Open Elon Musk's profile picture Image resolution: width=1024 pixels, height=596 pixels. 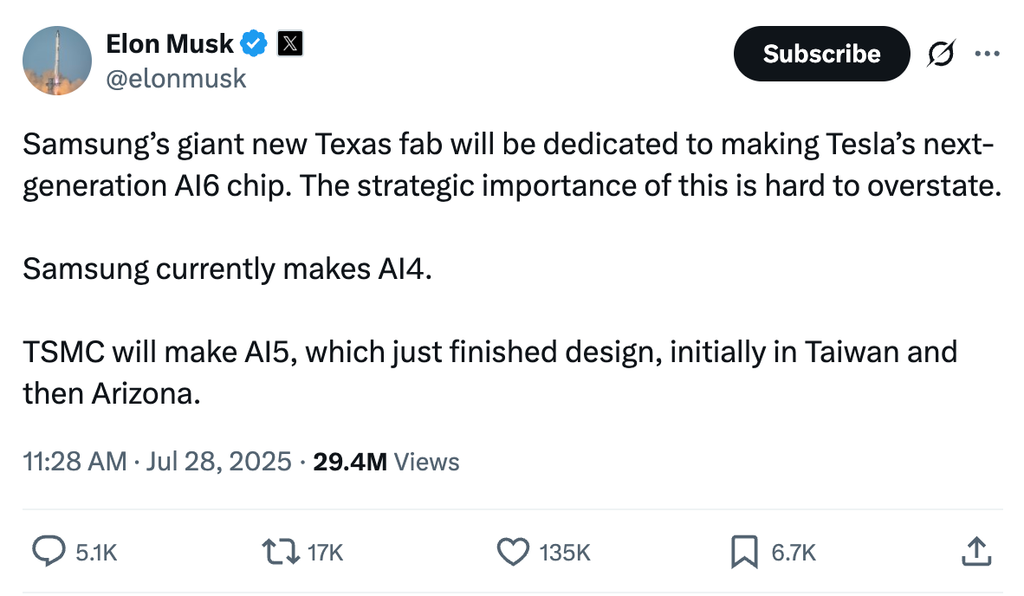click(57, 61)
